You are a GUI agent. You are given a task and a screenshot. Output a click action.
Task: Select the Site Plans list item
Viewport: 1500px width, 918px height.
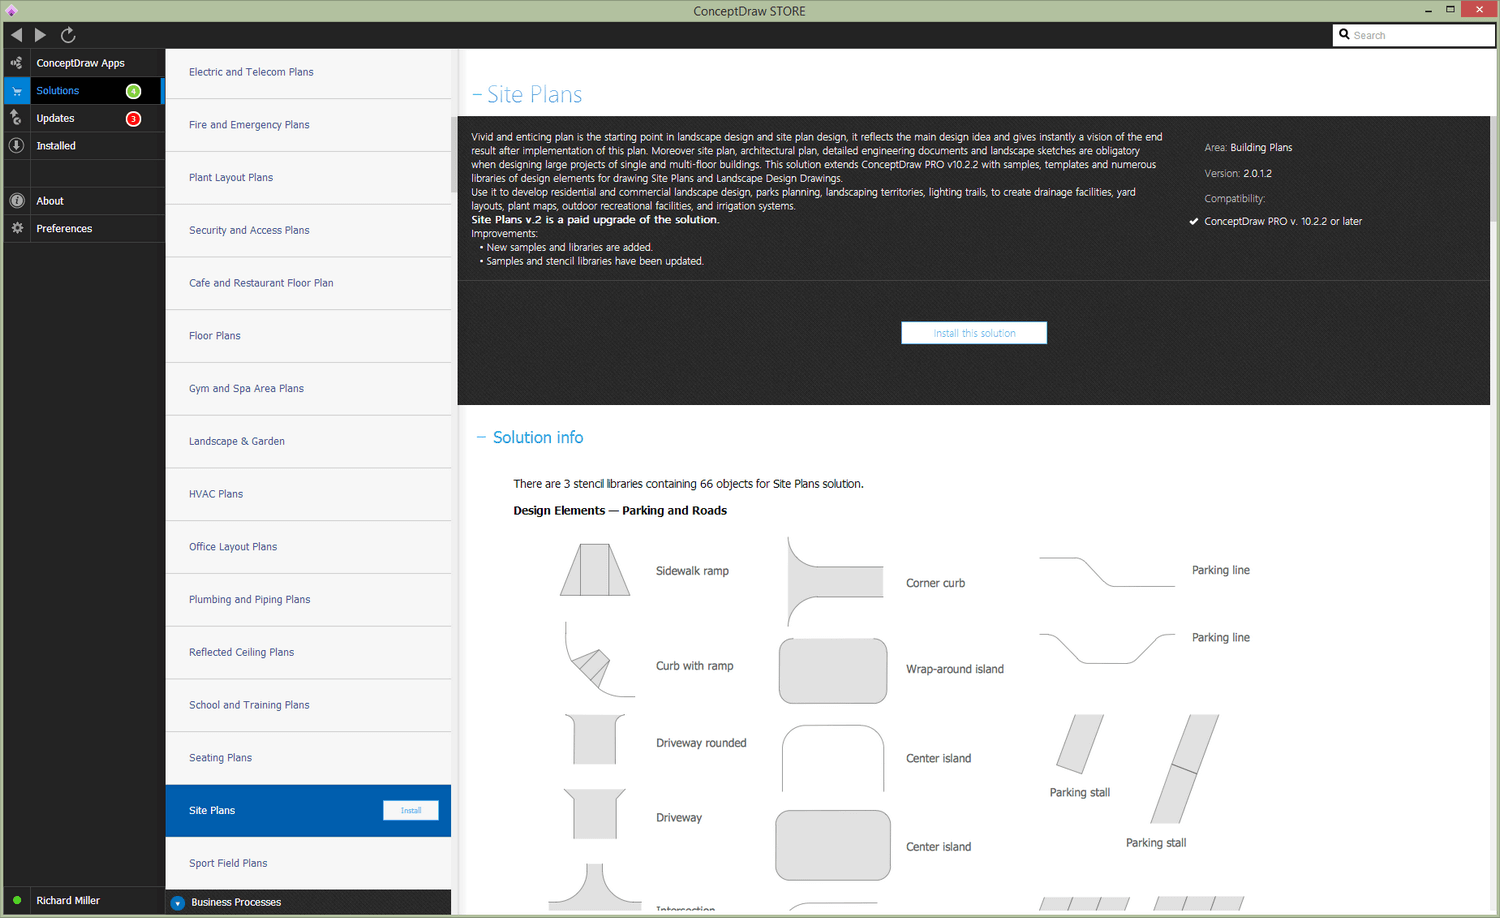[x=308, y=811]
